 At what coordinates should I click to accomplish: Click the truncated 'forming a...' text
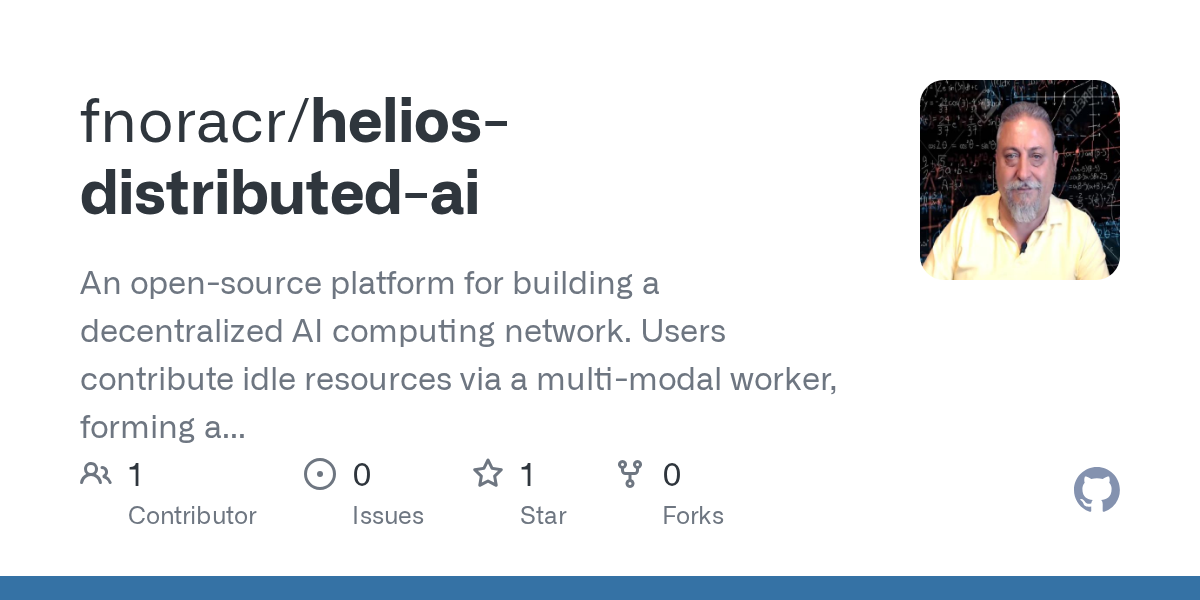click(162, 428)
